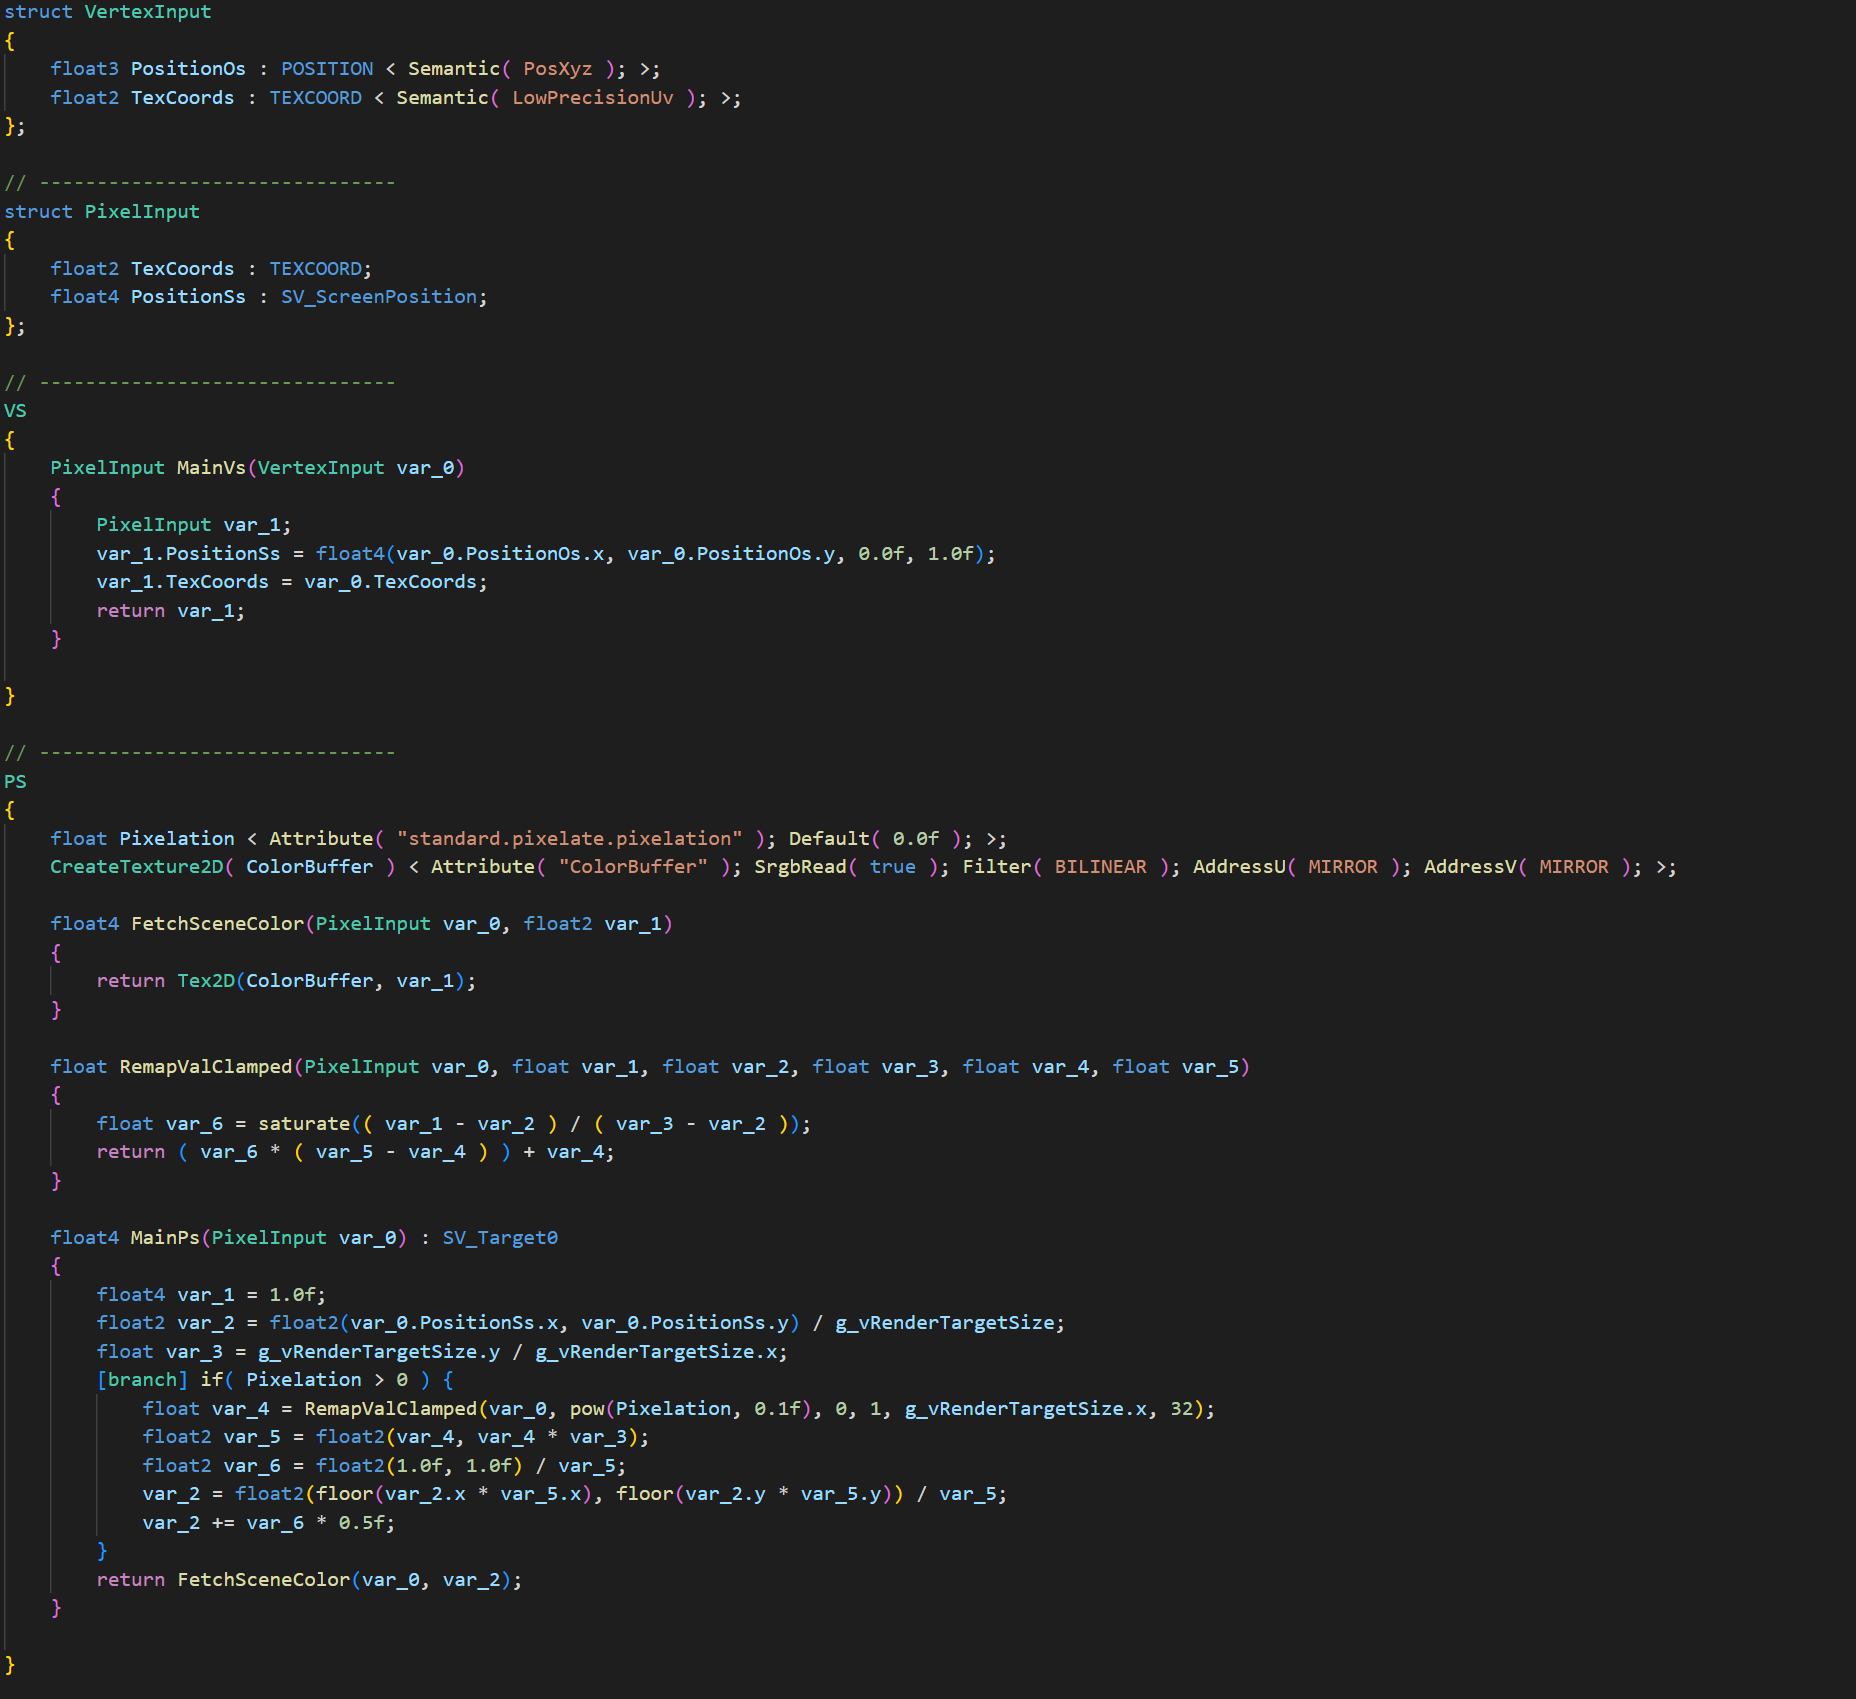Select "standard.pixelate.pixelation" string
1856x1699 pixels.
point(570,839)
